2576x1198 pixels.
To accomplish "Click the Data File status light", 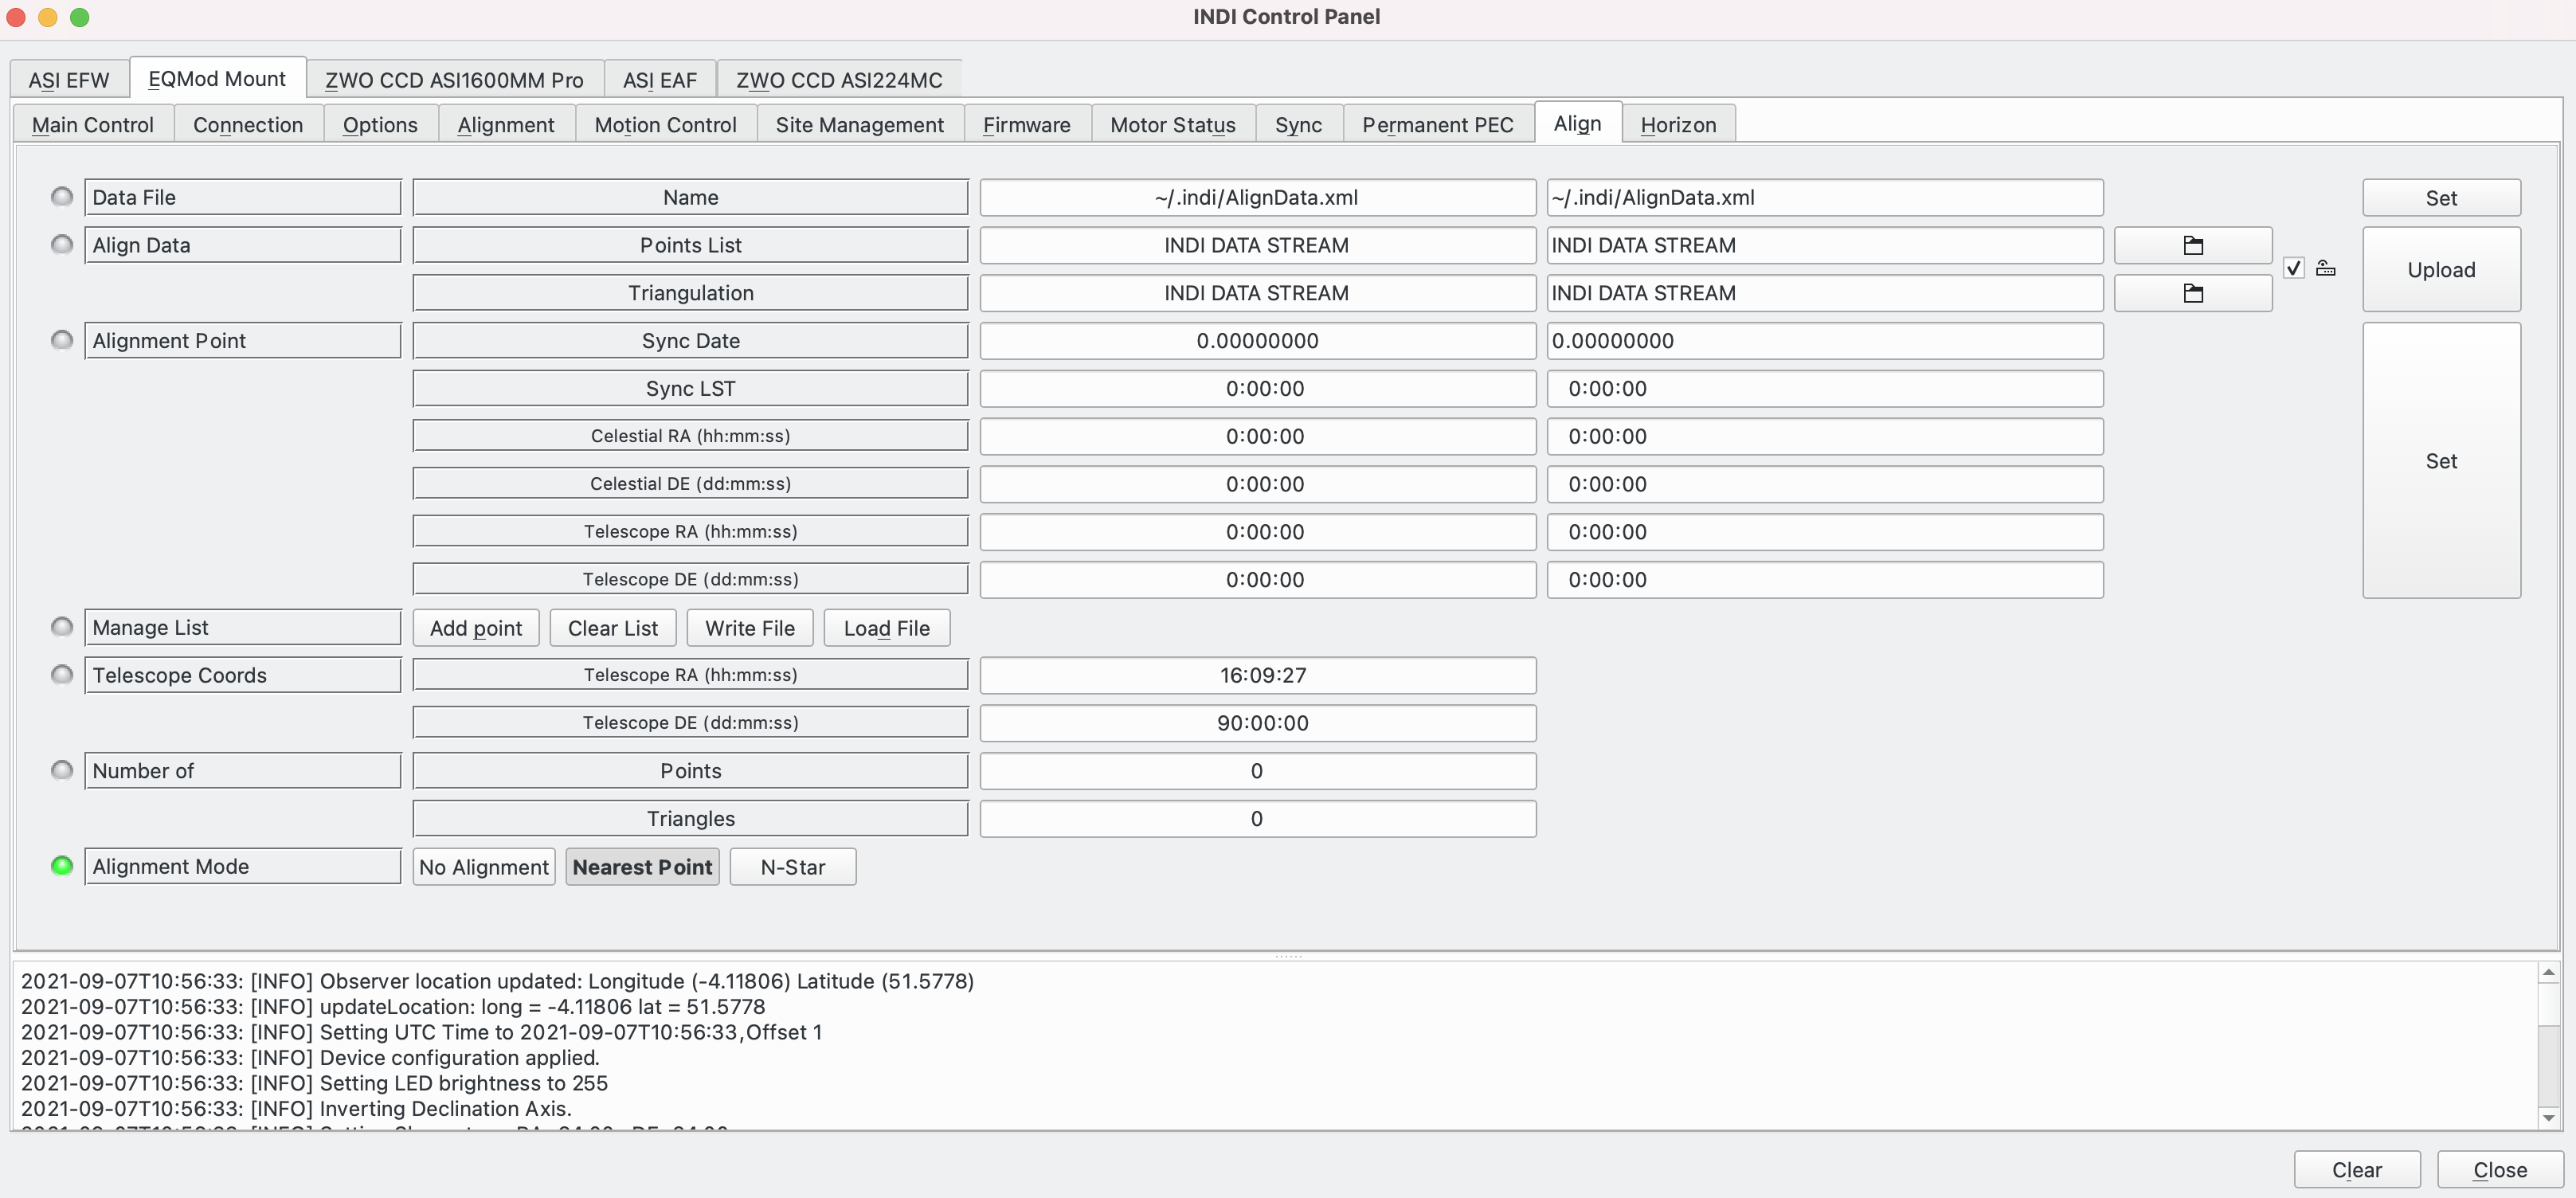I will pyautogui.click(x=62, y=196).
